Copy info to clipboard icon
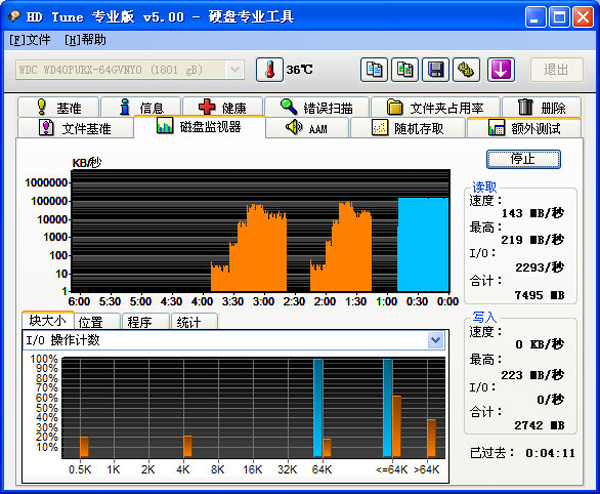 click(x=374, y=70)
